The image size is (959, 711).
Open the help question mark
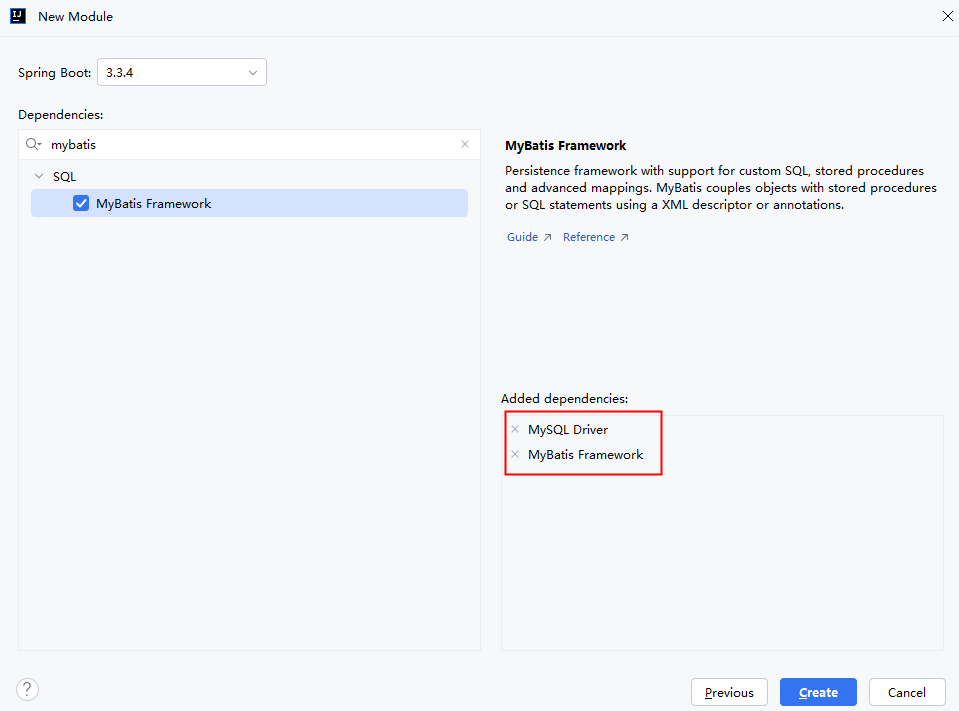[28, 690]
